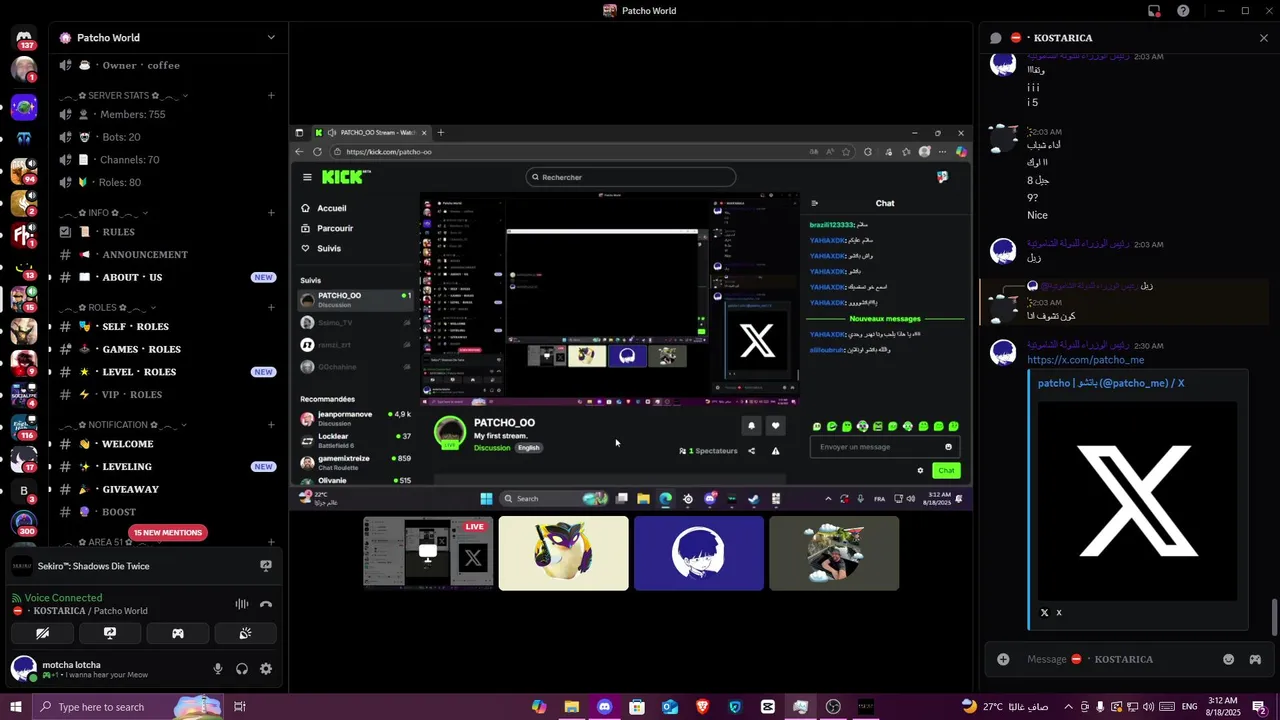Start an activity with the game controller button
The height and width of the screenshot is (720, 1280).
178,633
